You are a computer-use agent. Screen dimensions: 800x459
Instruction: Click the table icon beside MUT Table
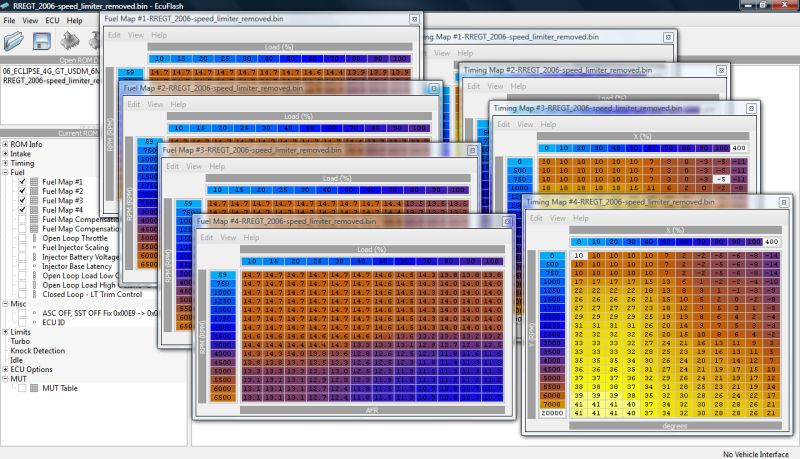click(x=35, y=387)
